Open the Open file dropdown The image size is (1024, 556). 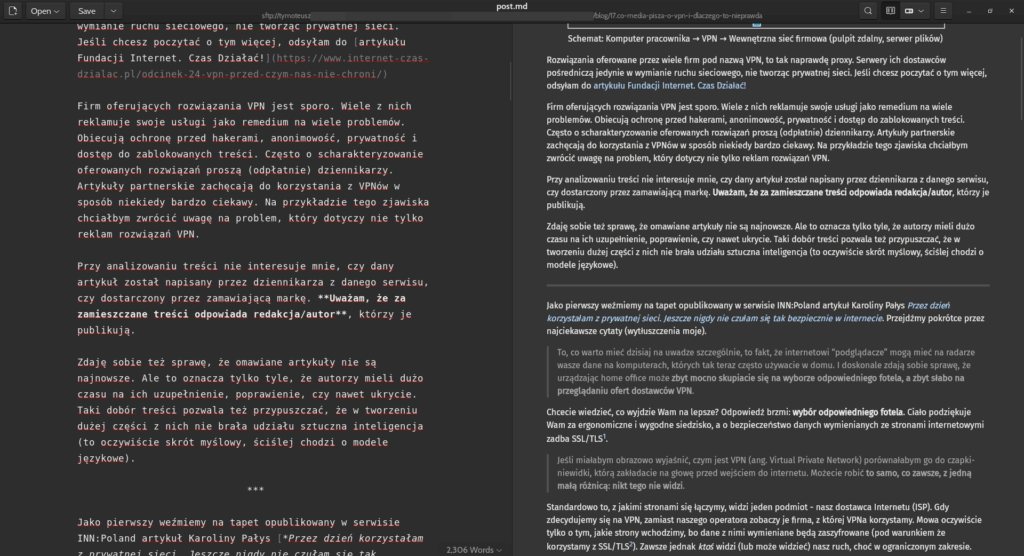pyautogui.click(x=44, y=10)
